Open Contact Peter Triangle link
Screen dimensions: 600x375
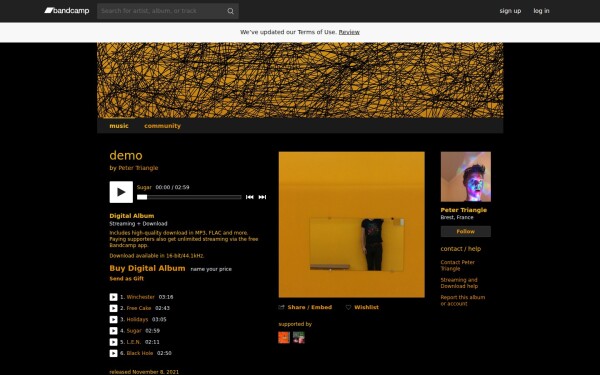(x=458, y=265)
